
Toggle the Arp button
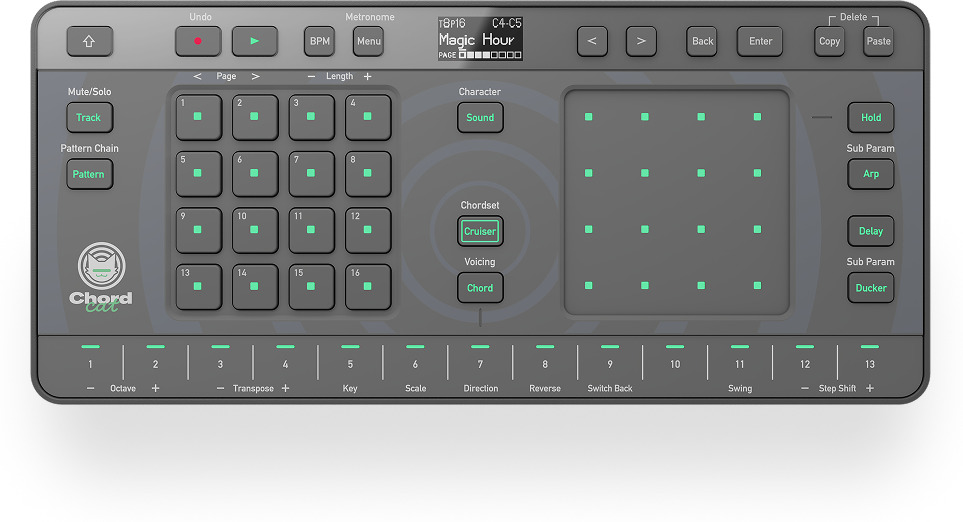pos(870,174)
